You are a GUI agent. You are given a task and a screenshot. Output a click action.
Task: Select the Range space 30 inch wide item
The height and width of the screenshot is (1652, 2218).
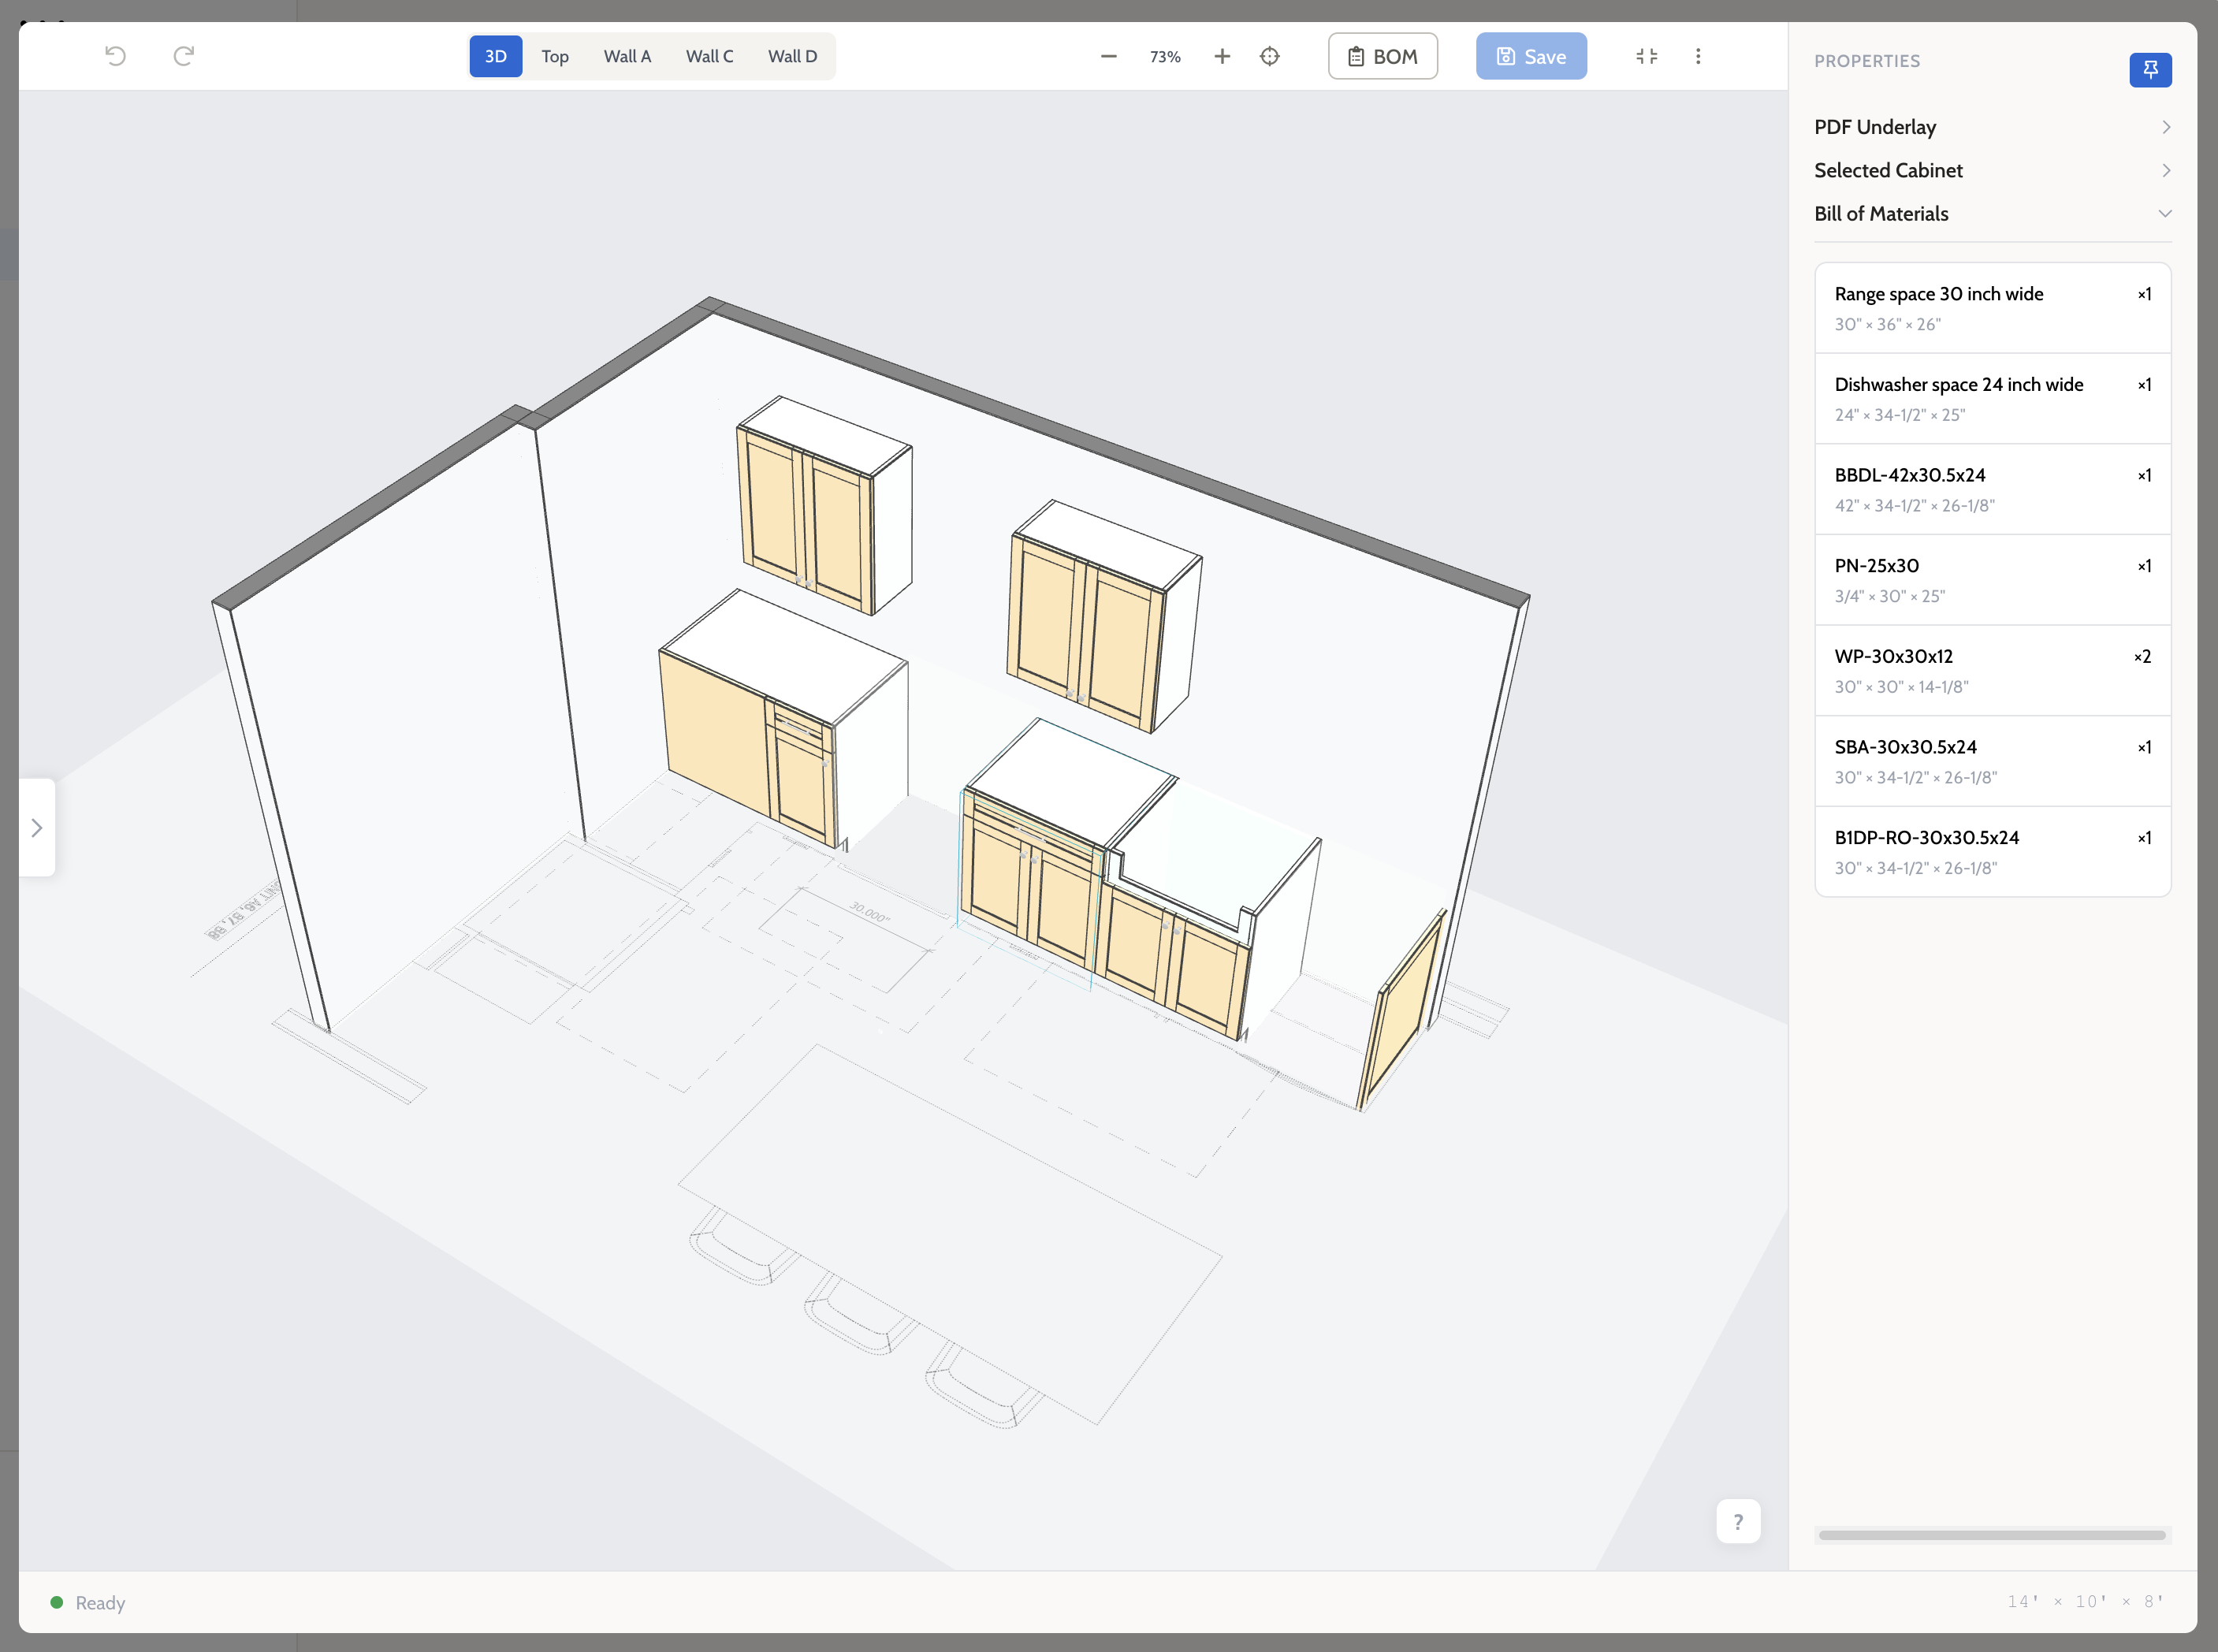tap(1992, 308)
